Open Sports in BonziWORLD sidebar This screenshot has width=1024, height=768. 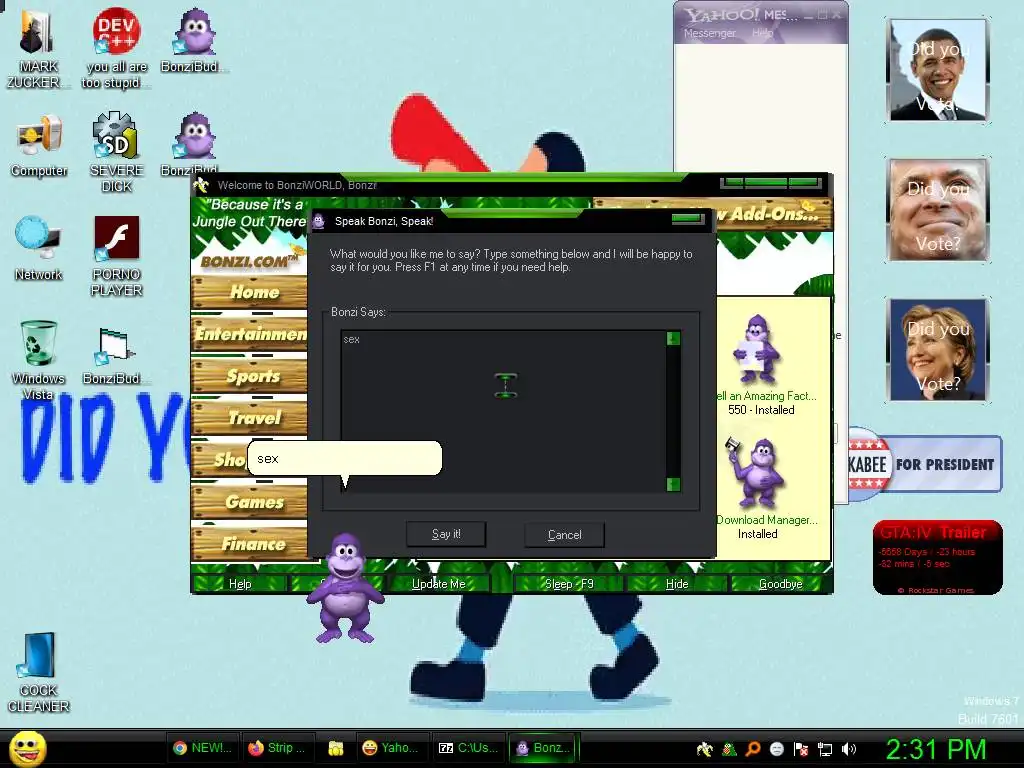pyautogui.click(x=249, y=376)
